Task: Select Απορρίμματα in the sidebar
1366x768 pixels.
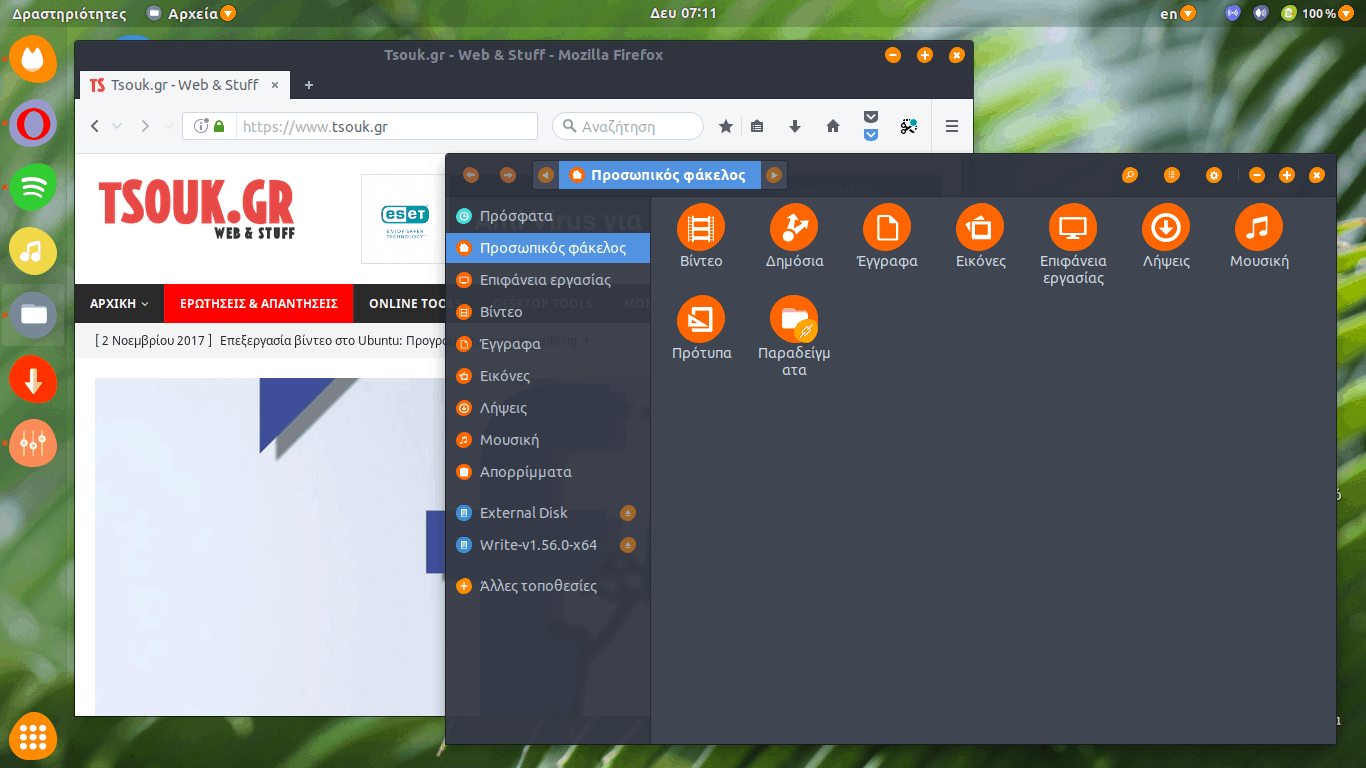Action: [525, 472]
